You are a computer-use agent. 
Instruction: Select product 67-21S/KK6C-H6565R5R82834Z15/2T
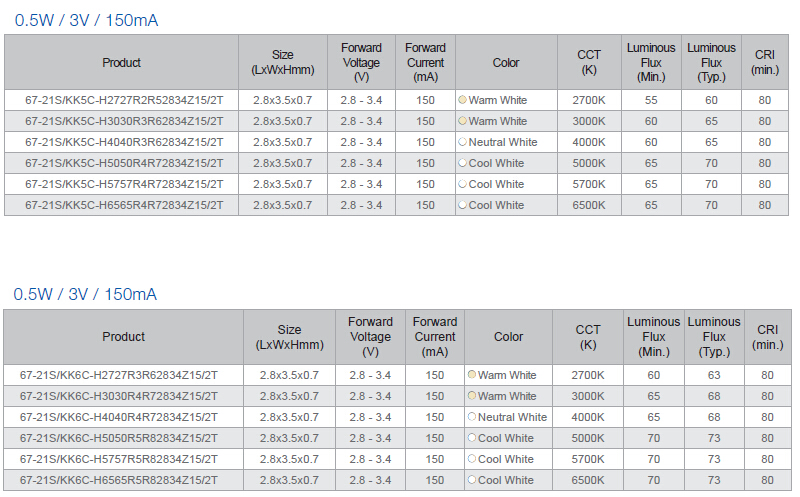point(118,480)
